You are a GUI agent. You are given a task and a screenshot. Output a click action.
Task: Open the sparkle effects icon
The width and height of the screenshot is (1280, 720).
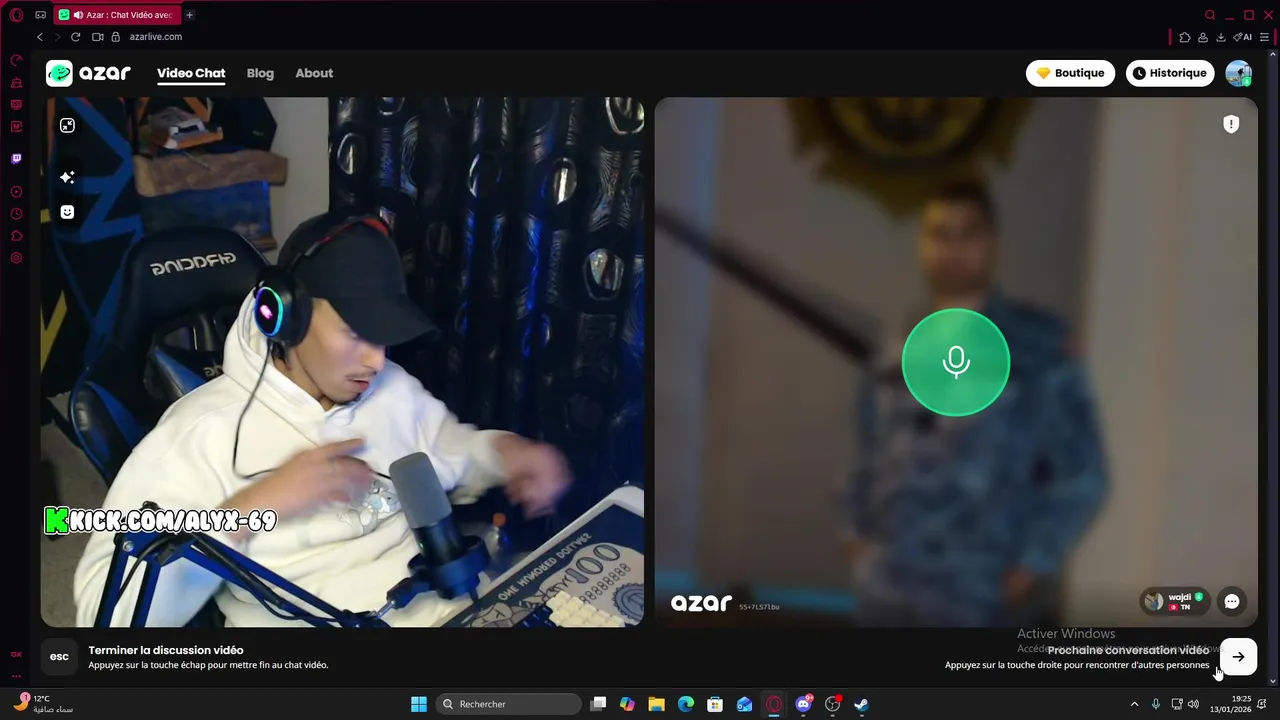[67, 177]
